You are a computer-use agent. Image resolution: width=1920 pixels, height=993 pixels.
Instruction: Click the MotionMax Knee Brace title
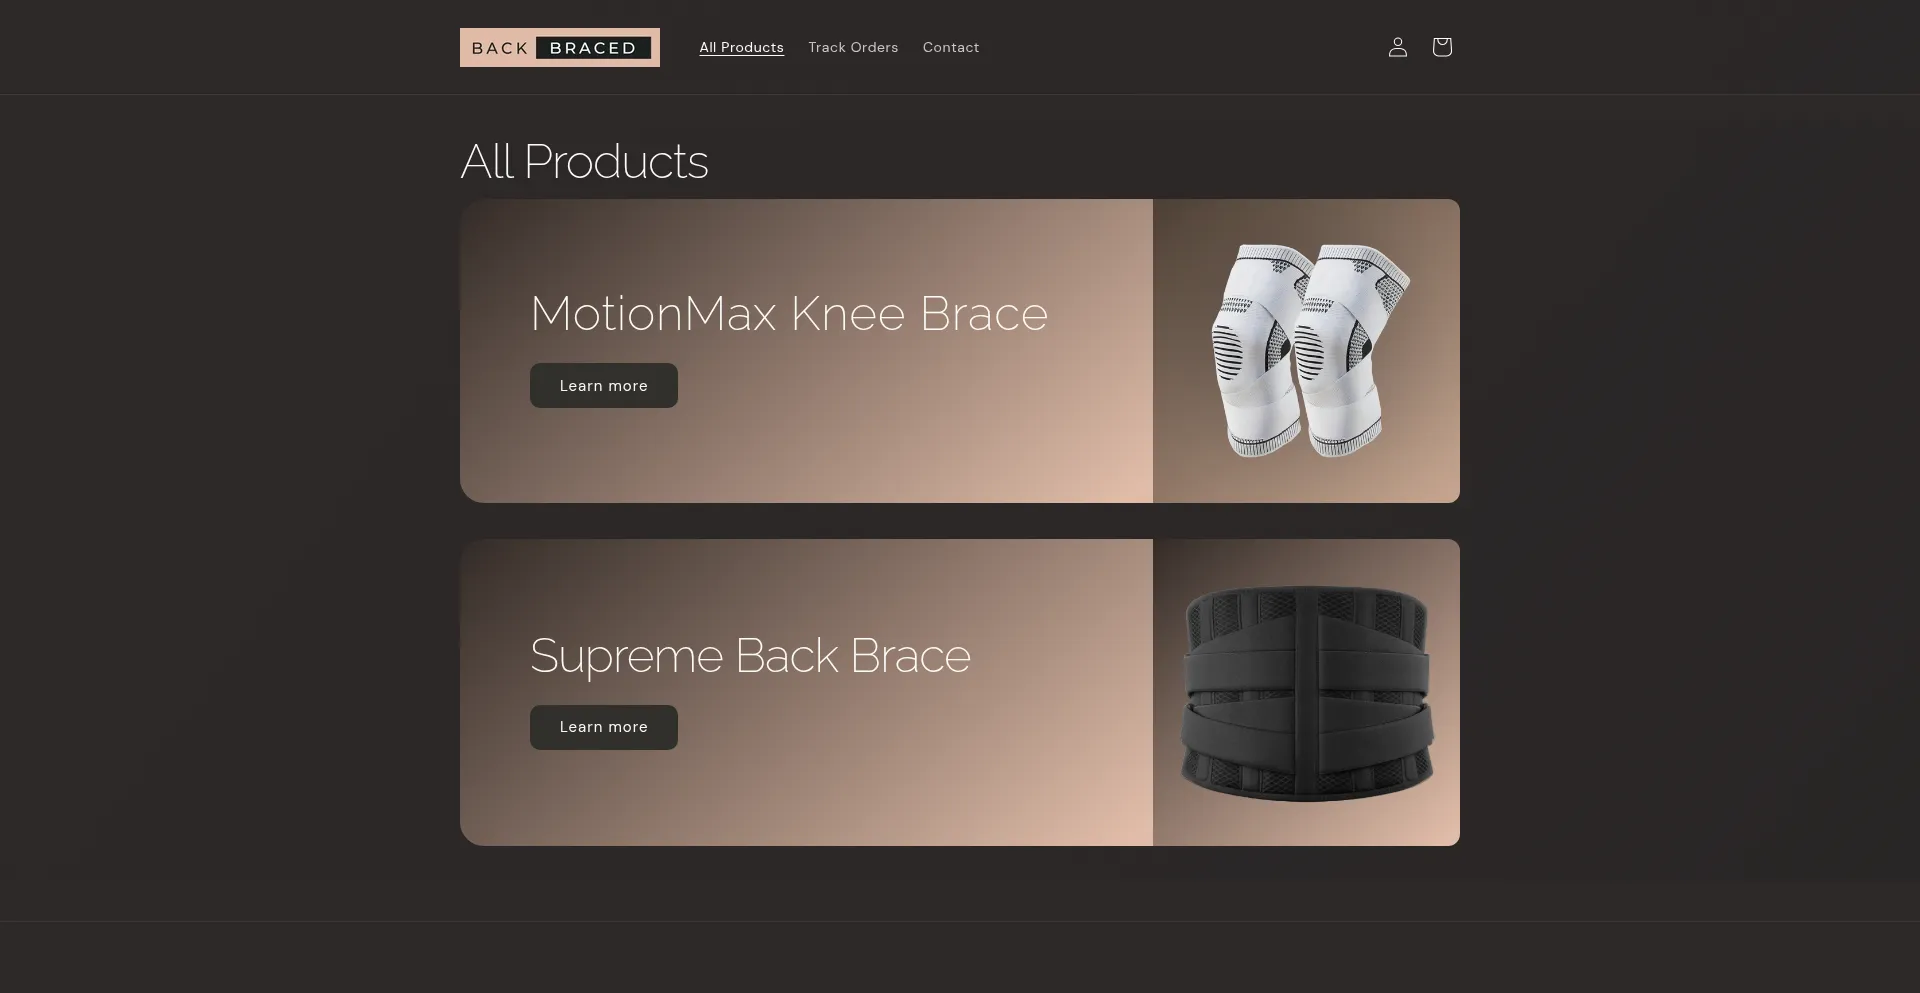[789, 314]
